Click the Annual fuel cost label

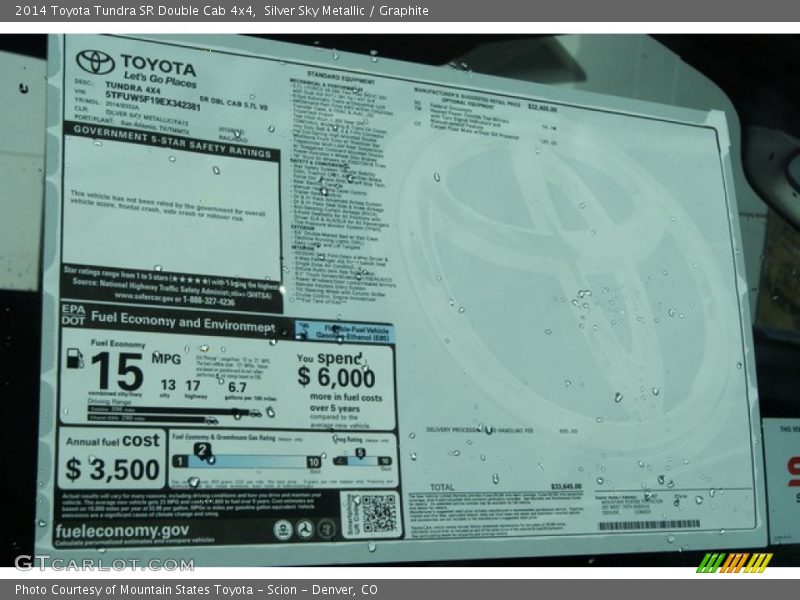[113, 441]
